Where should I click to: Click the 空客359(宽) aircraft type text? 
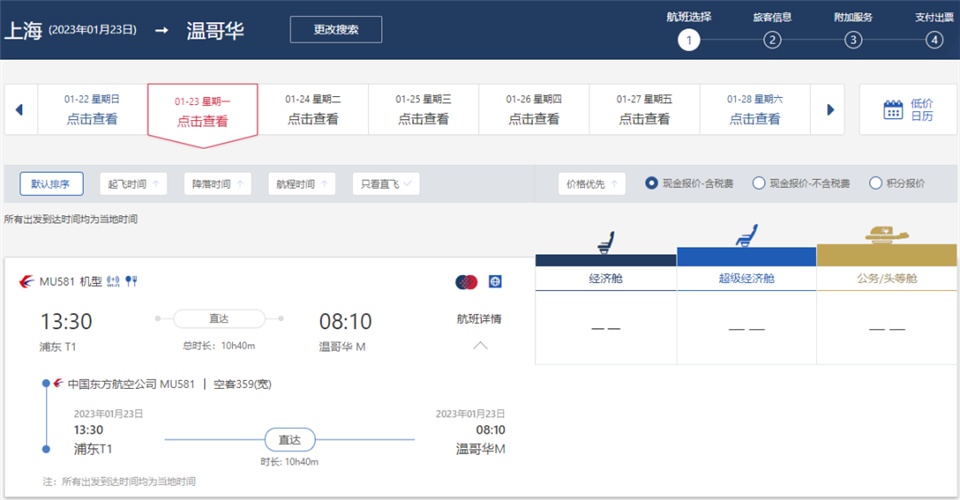pos(242,384)
